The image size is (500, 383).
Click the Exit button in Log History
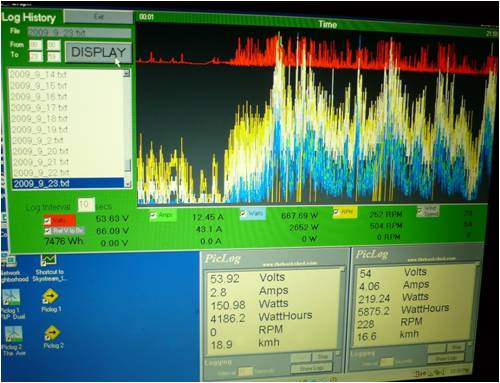pos(98,16)
